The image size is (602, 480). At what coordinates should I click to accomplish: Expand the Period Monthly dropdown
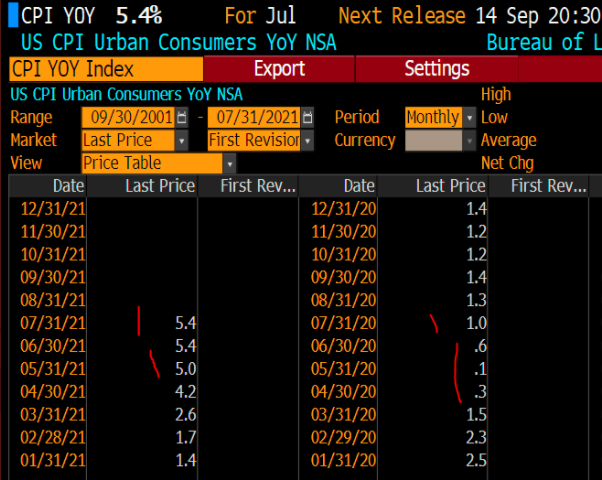(x=470, y=118)
